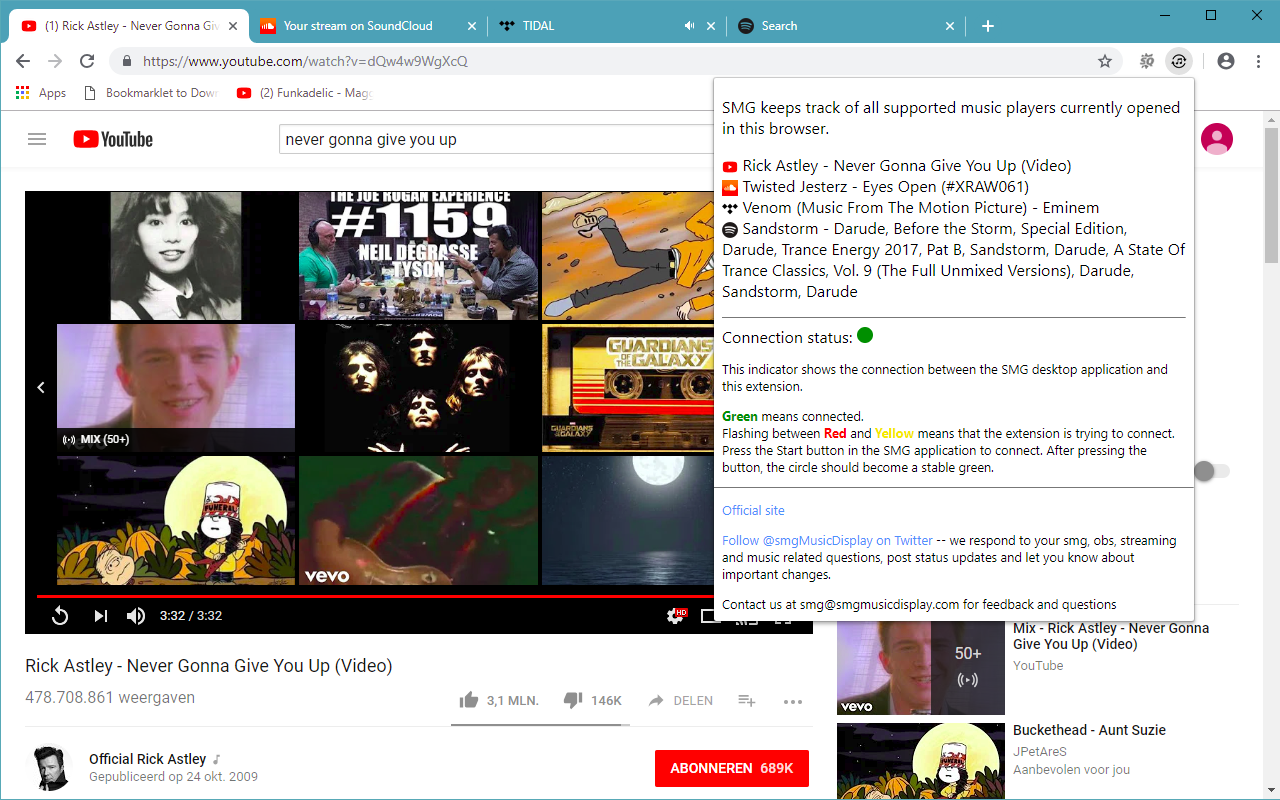This screenshot has width=1280, height=800.
Task: Open the Chrome profile icon
Action: click(x=1226, y=61)
